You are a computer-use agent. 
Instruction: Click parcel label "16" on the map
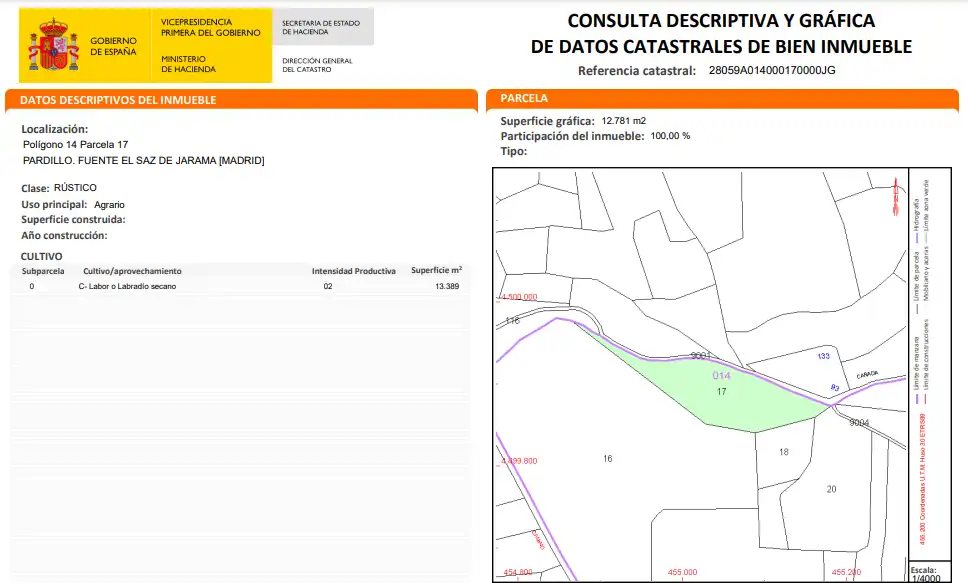point(607,459)
